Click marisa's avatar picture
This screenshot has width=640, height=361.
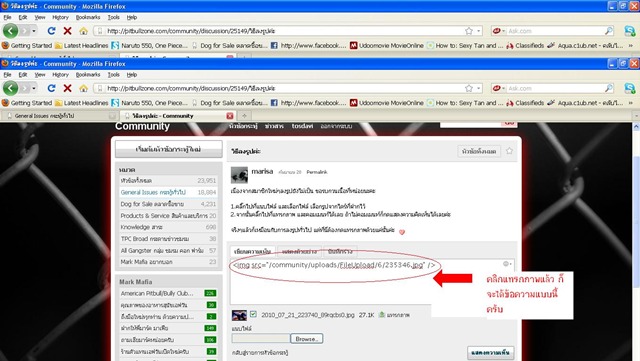239,175
